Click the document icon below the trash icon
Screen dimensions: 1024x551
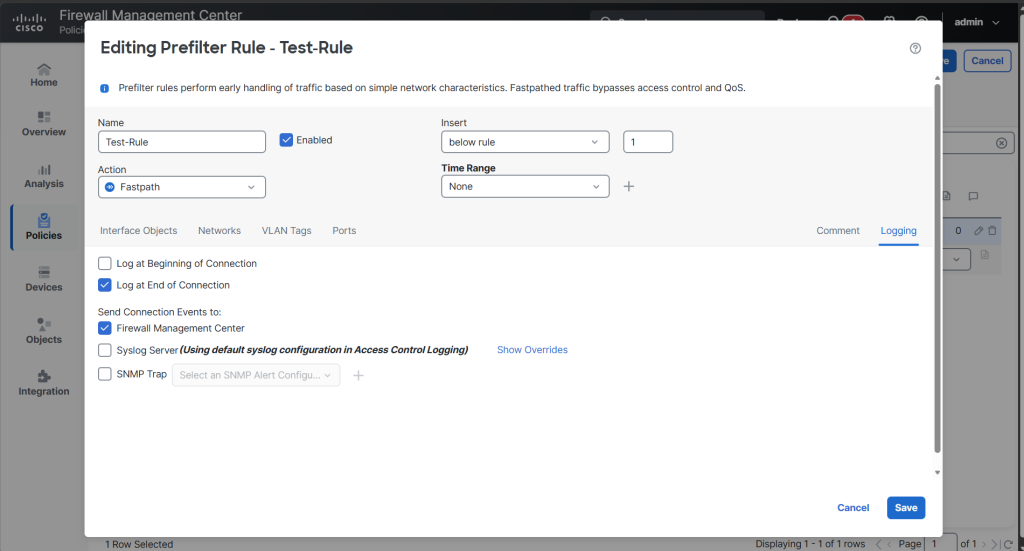[985, 255]
